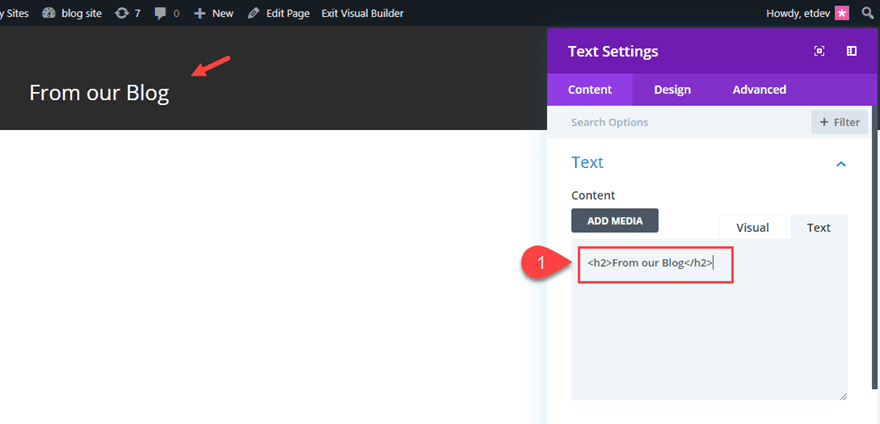Collapse the Text section chevron
The image size is (880, 424).
[841, 164]
